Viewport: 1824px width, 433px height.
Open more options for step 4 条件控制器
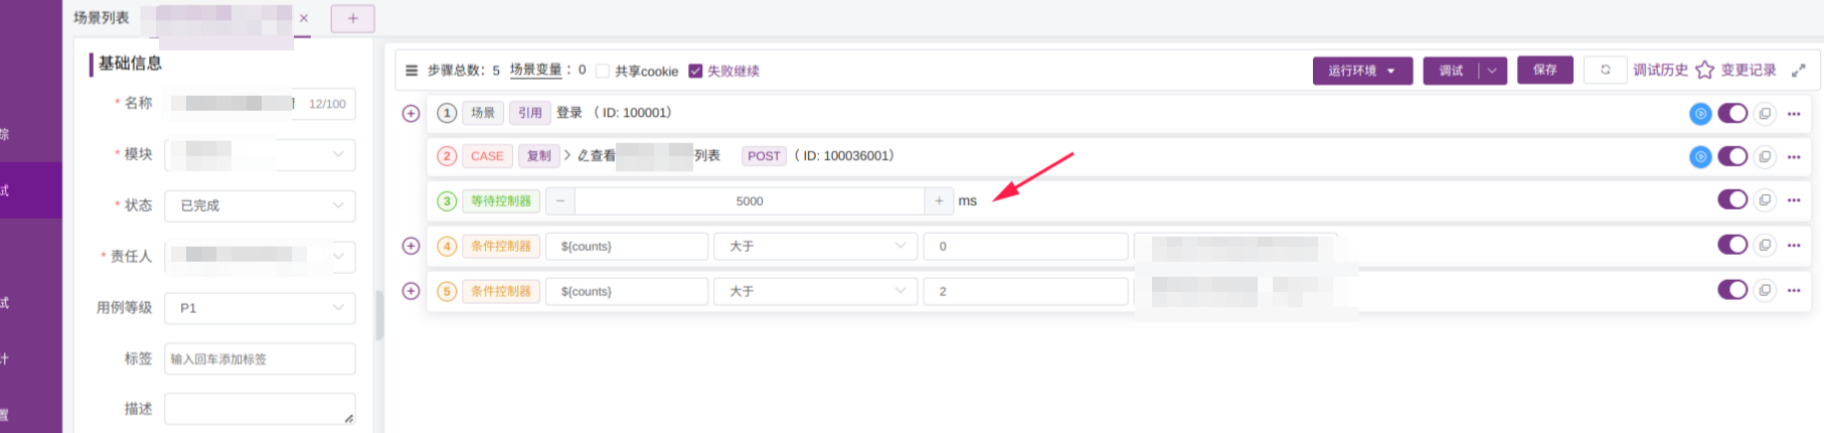click(1794, 245)
